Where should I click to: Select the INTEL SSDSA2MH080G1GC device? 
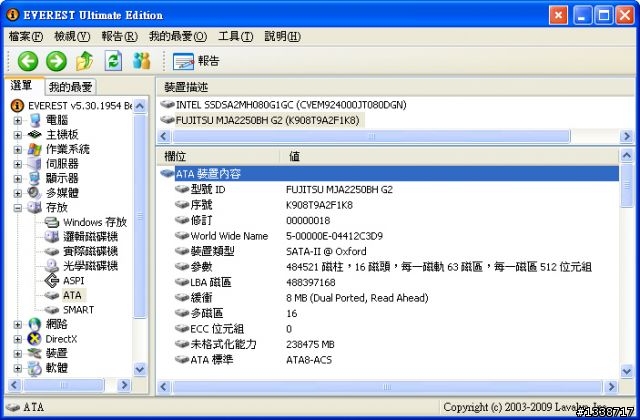[x=291, y=105]
